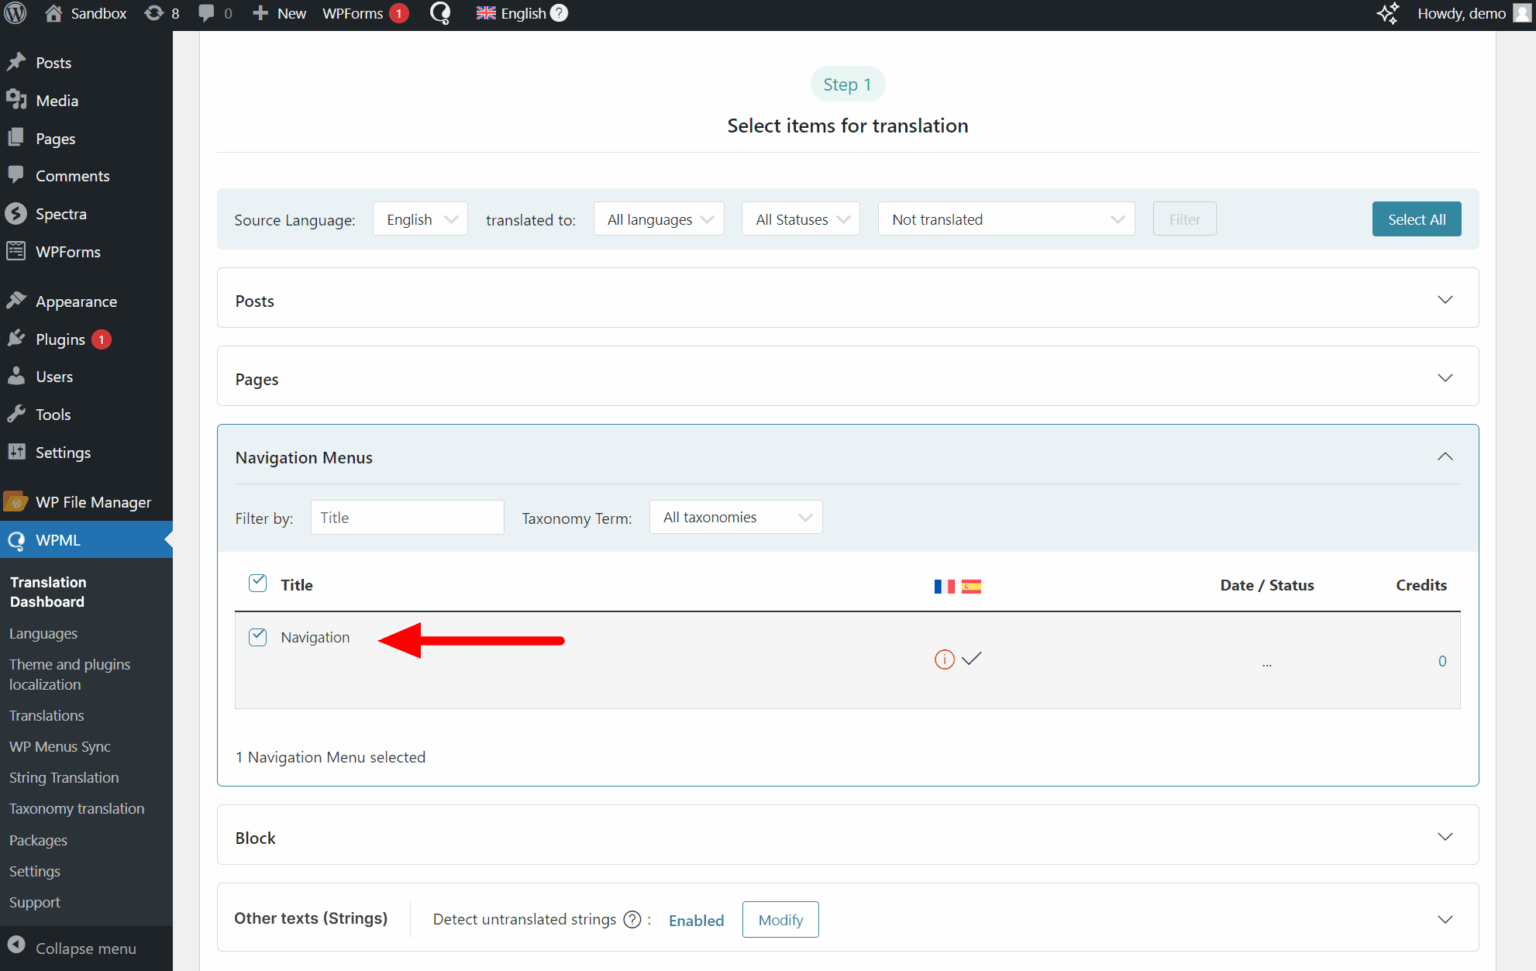Open the WPForms icon in the sidebar

coord(17,251)
